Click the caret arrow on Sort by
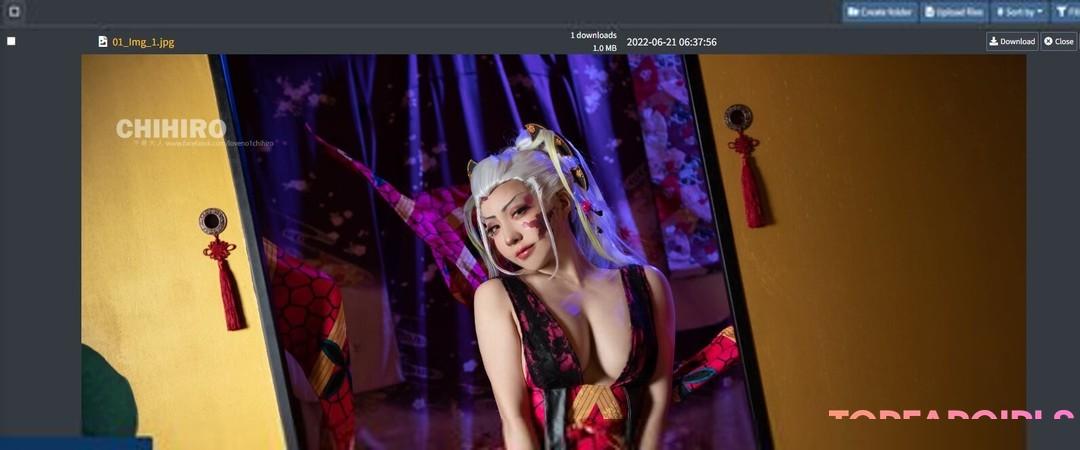1080x450 pixels. 1039,12
